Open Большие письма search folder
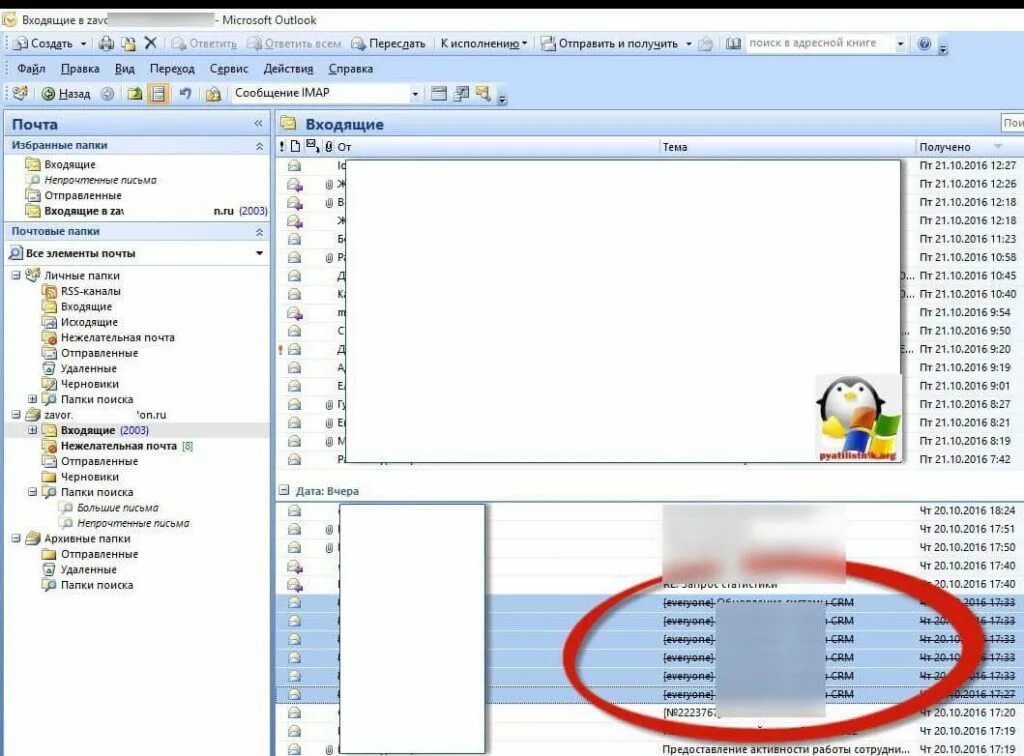Screen dimensions: 1024x756 117,508
